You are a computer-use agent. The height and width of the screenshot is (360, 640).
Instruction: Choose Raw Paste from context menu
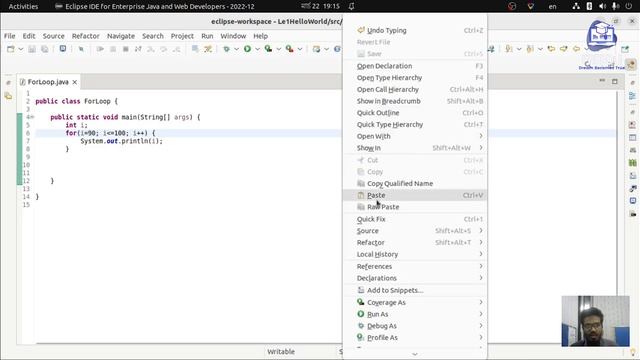tap(415, 207)
